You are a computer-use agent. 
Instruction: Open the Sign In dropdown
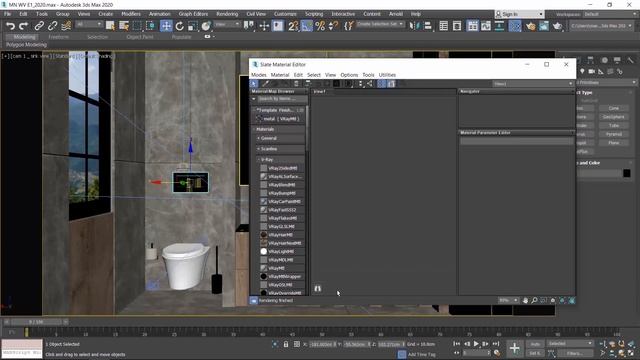(519, 14)
